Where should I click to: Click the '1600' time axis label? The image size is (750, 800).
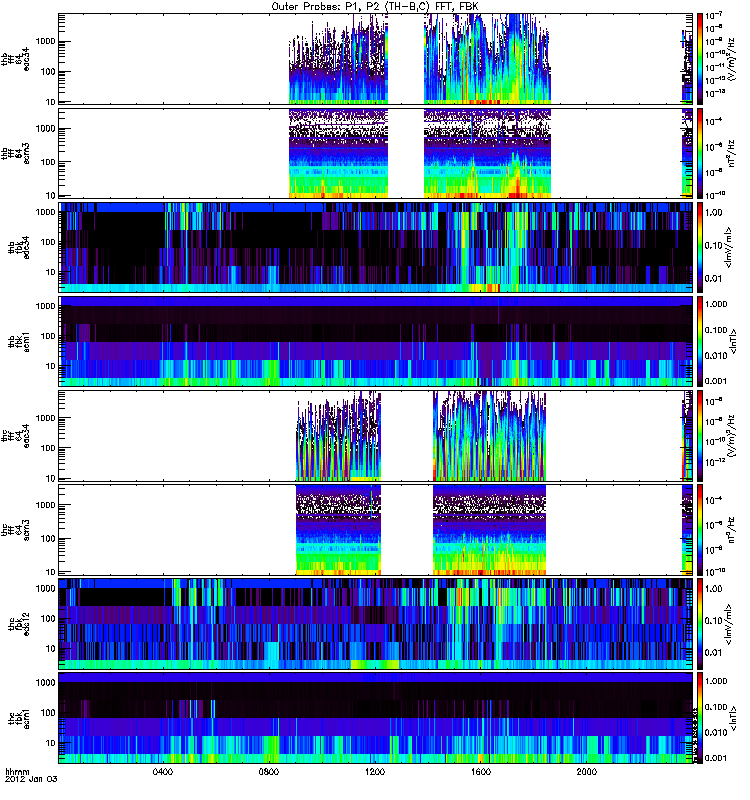click(481, 772)
